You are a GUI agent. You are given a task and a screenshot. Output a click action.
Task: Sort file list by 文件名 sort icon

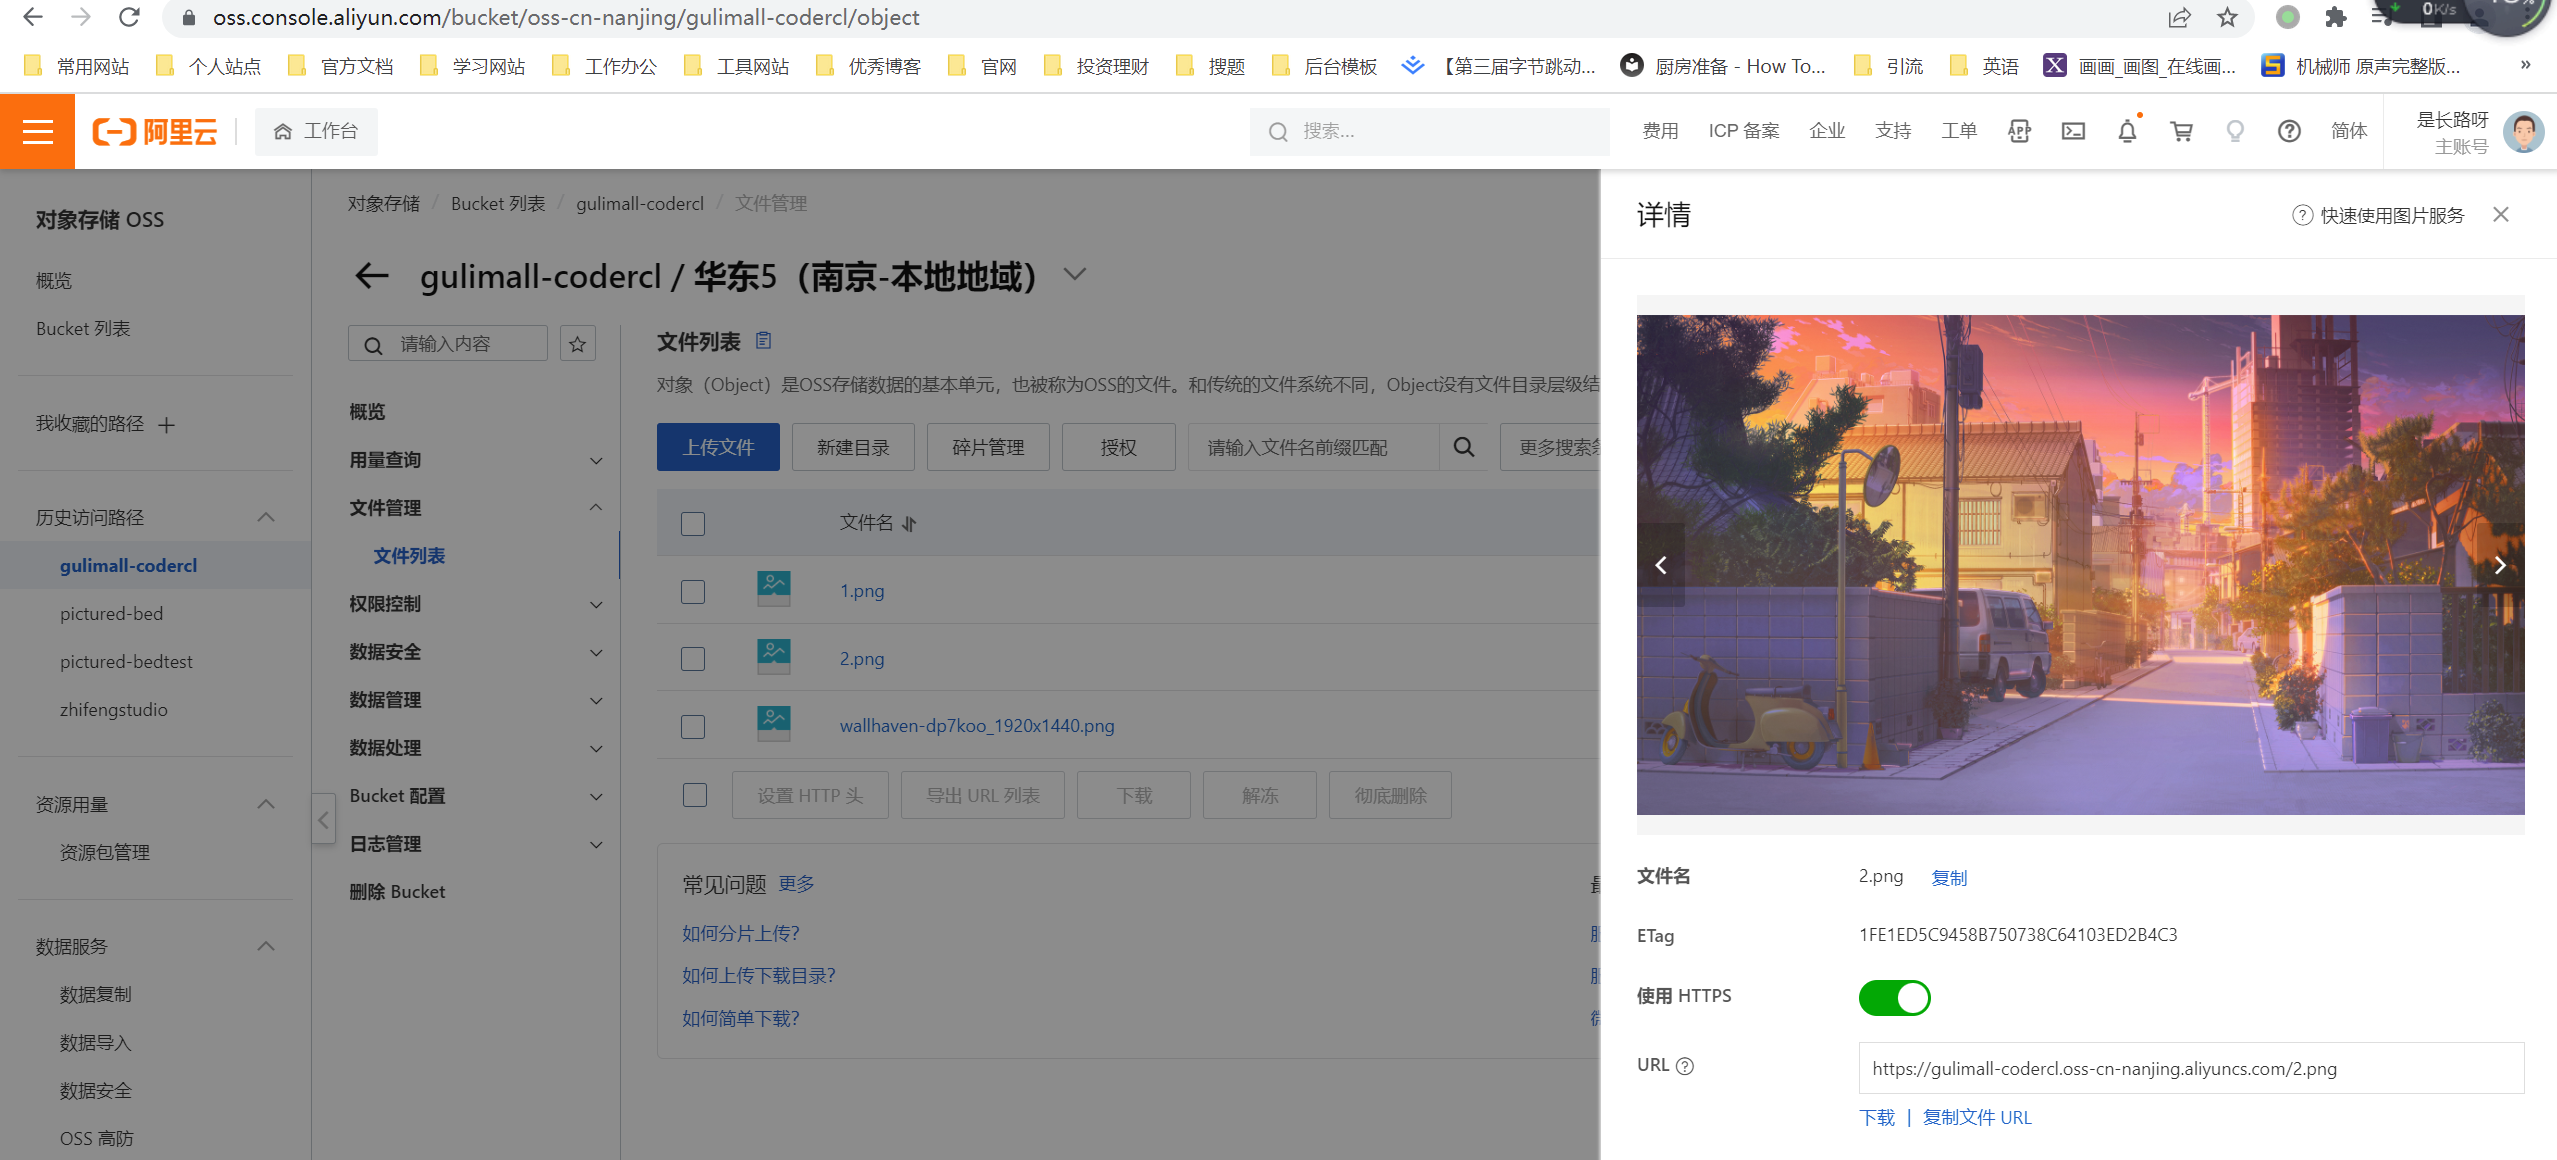908,523
